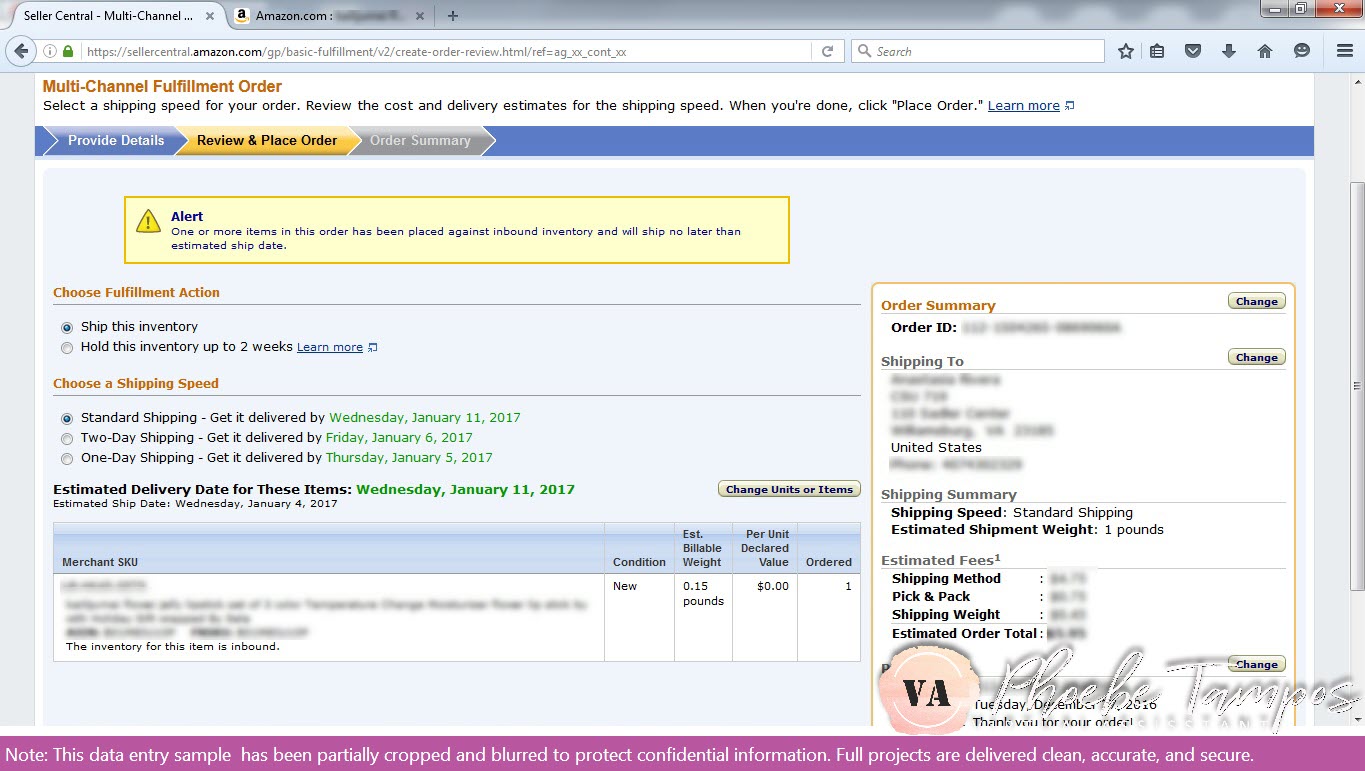View site security via the padlock icon

pos(66,50)
